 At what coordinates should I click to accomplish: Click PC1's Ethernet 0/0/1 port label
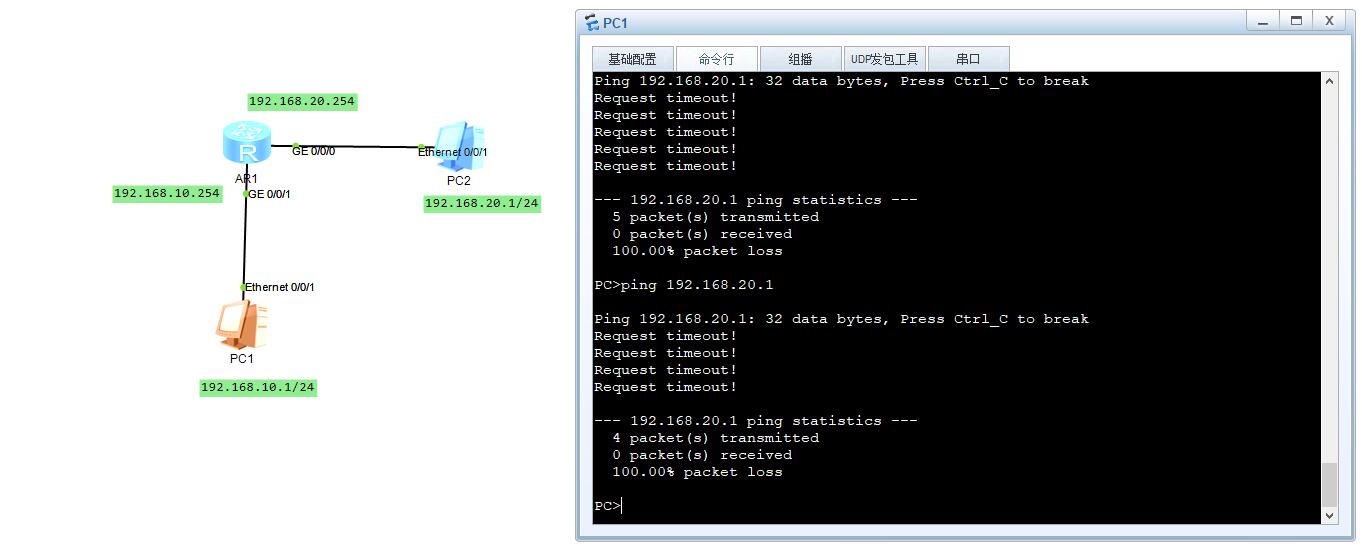[280, 287]
